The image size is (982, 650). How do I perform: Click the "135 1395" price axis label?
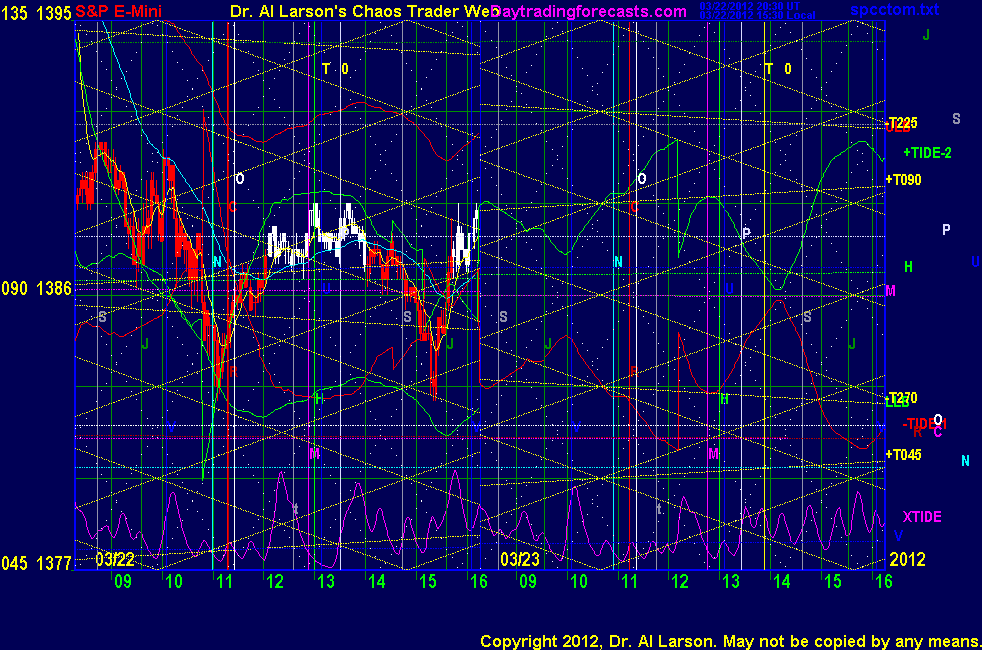[36, 13]
